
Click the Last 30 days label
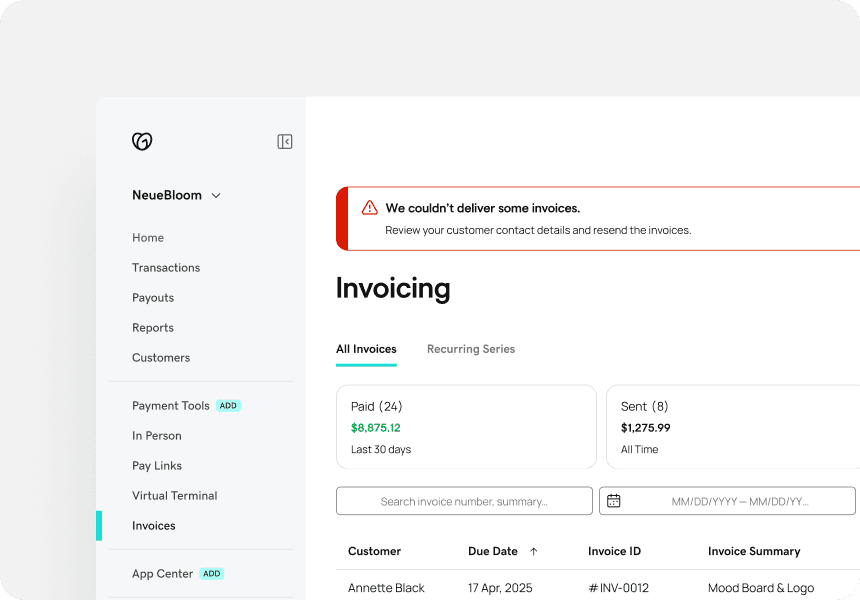381,450
